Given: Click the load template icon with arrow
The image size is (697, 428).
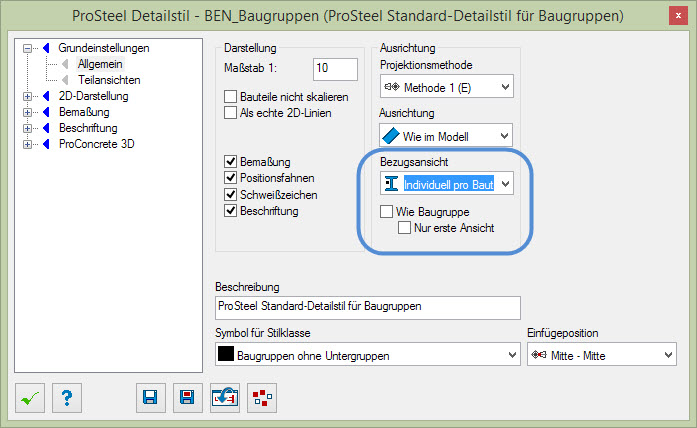Looking at the screenshot, I should click(x=225, y=398).
